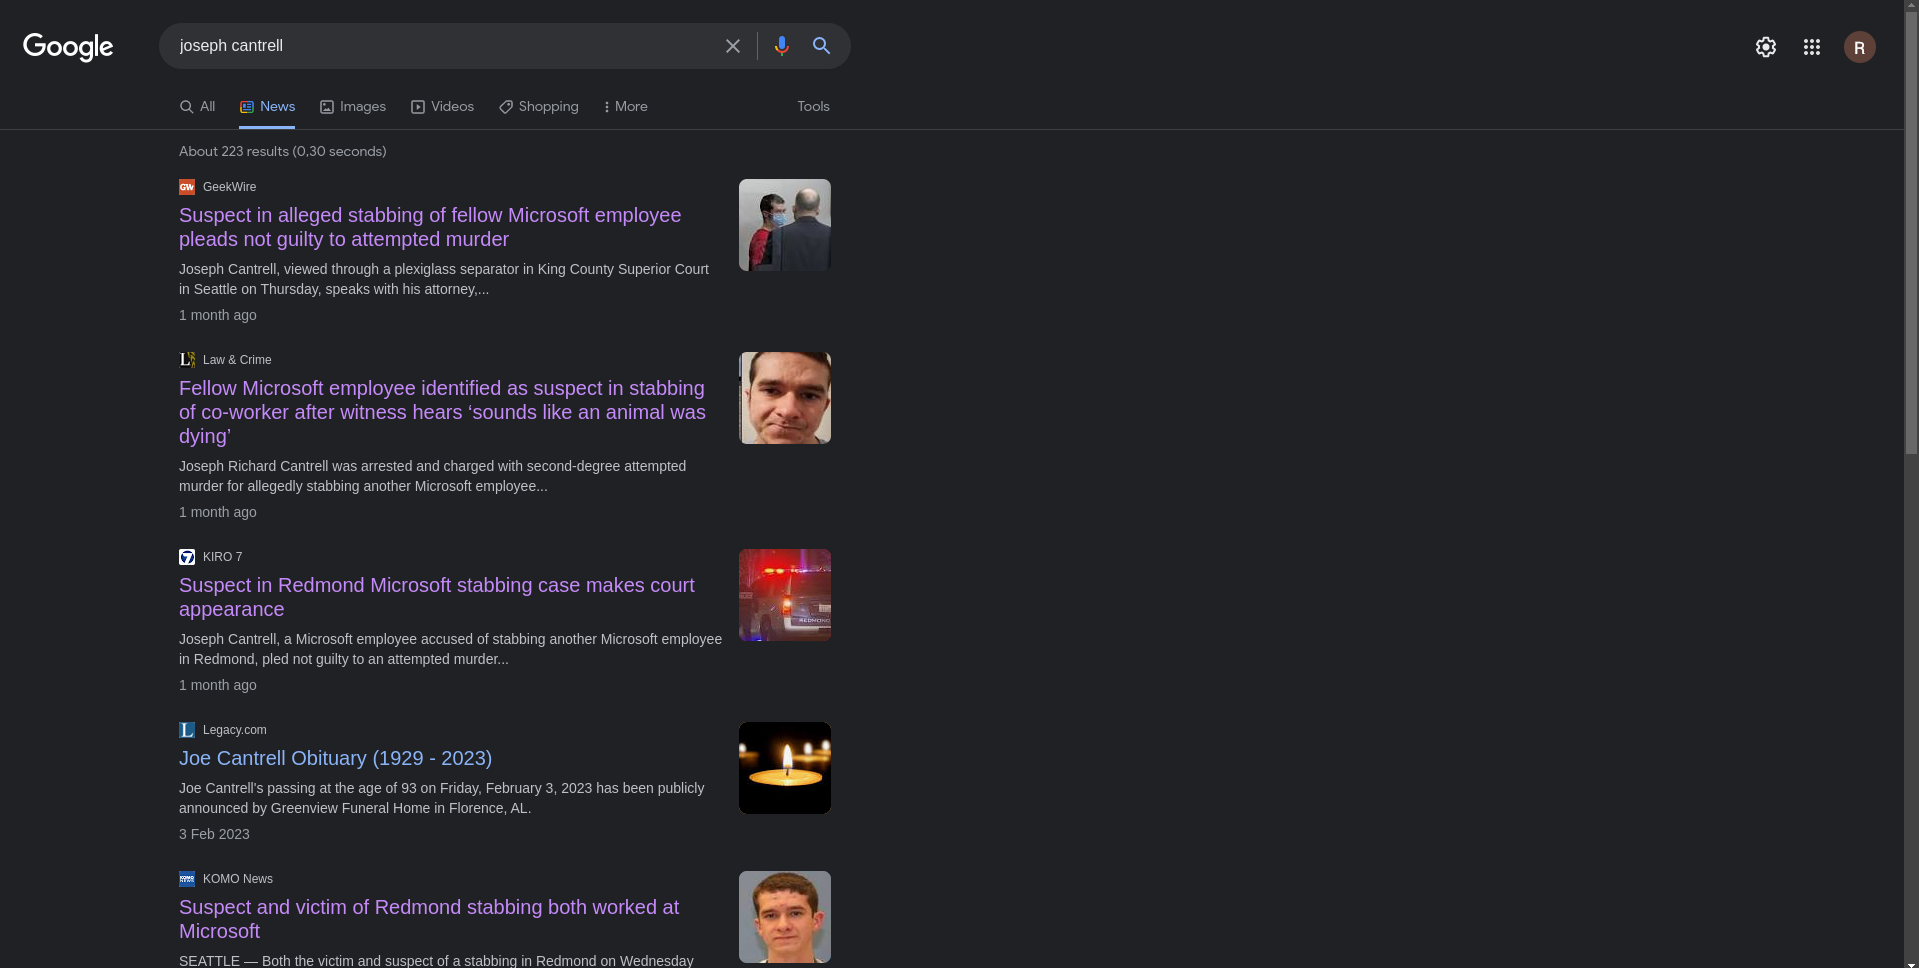
Task: Open GeekWire article about pleading not guilty
Action: (430, 227)
